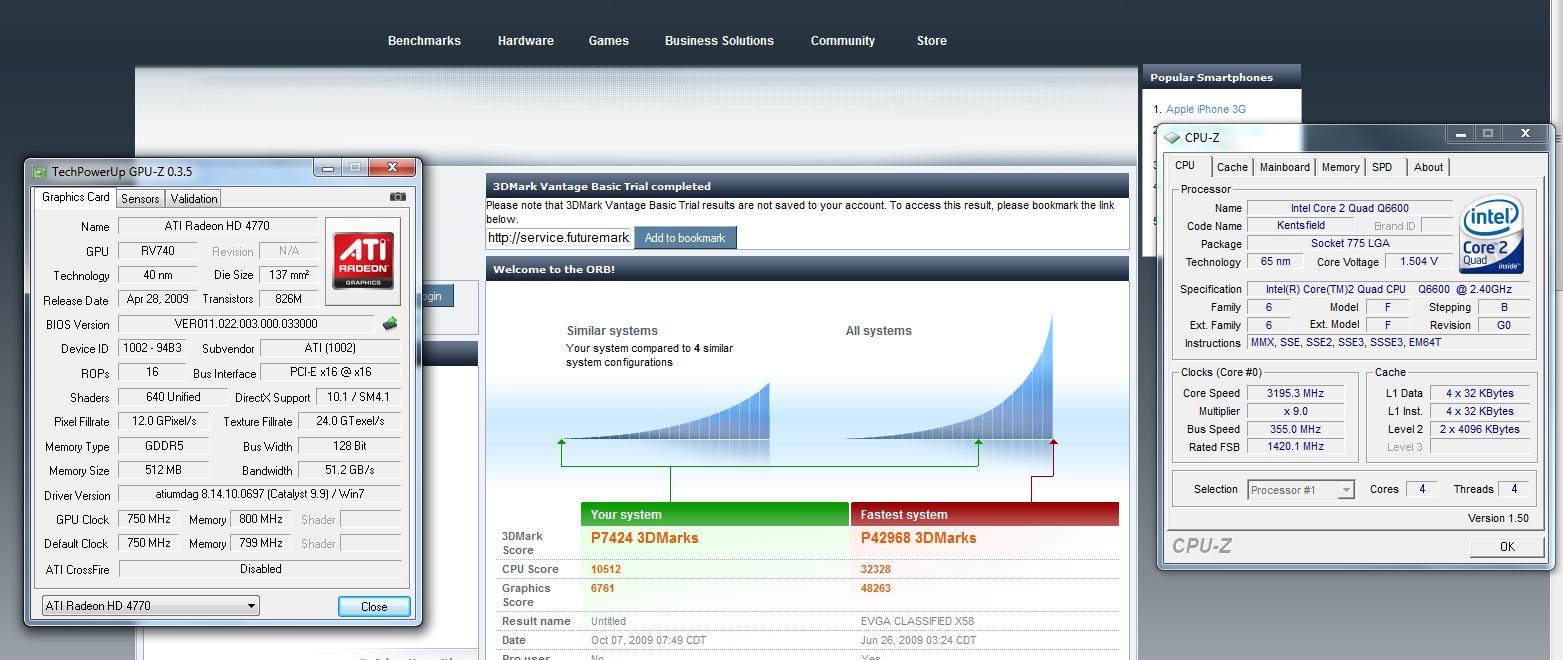
Task: Click the Add to bookmark button
Action: pos(685,238)
